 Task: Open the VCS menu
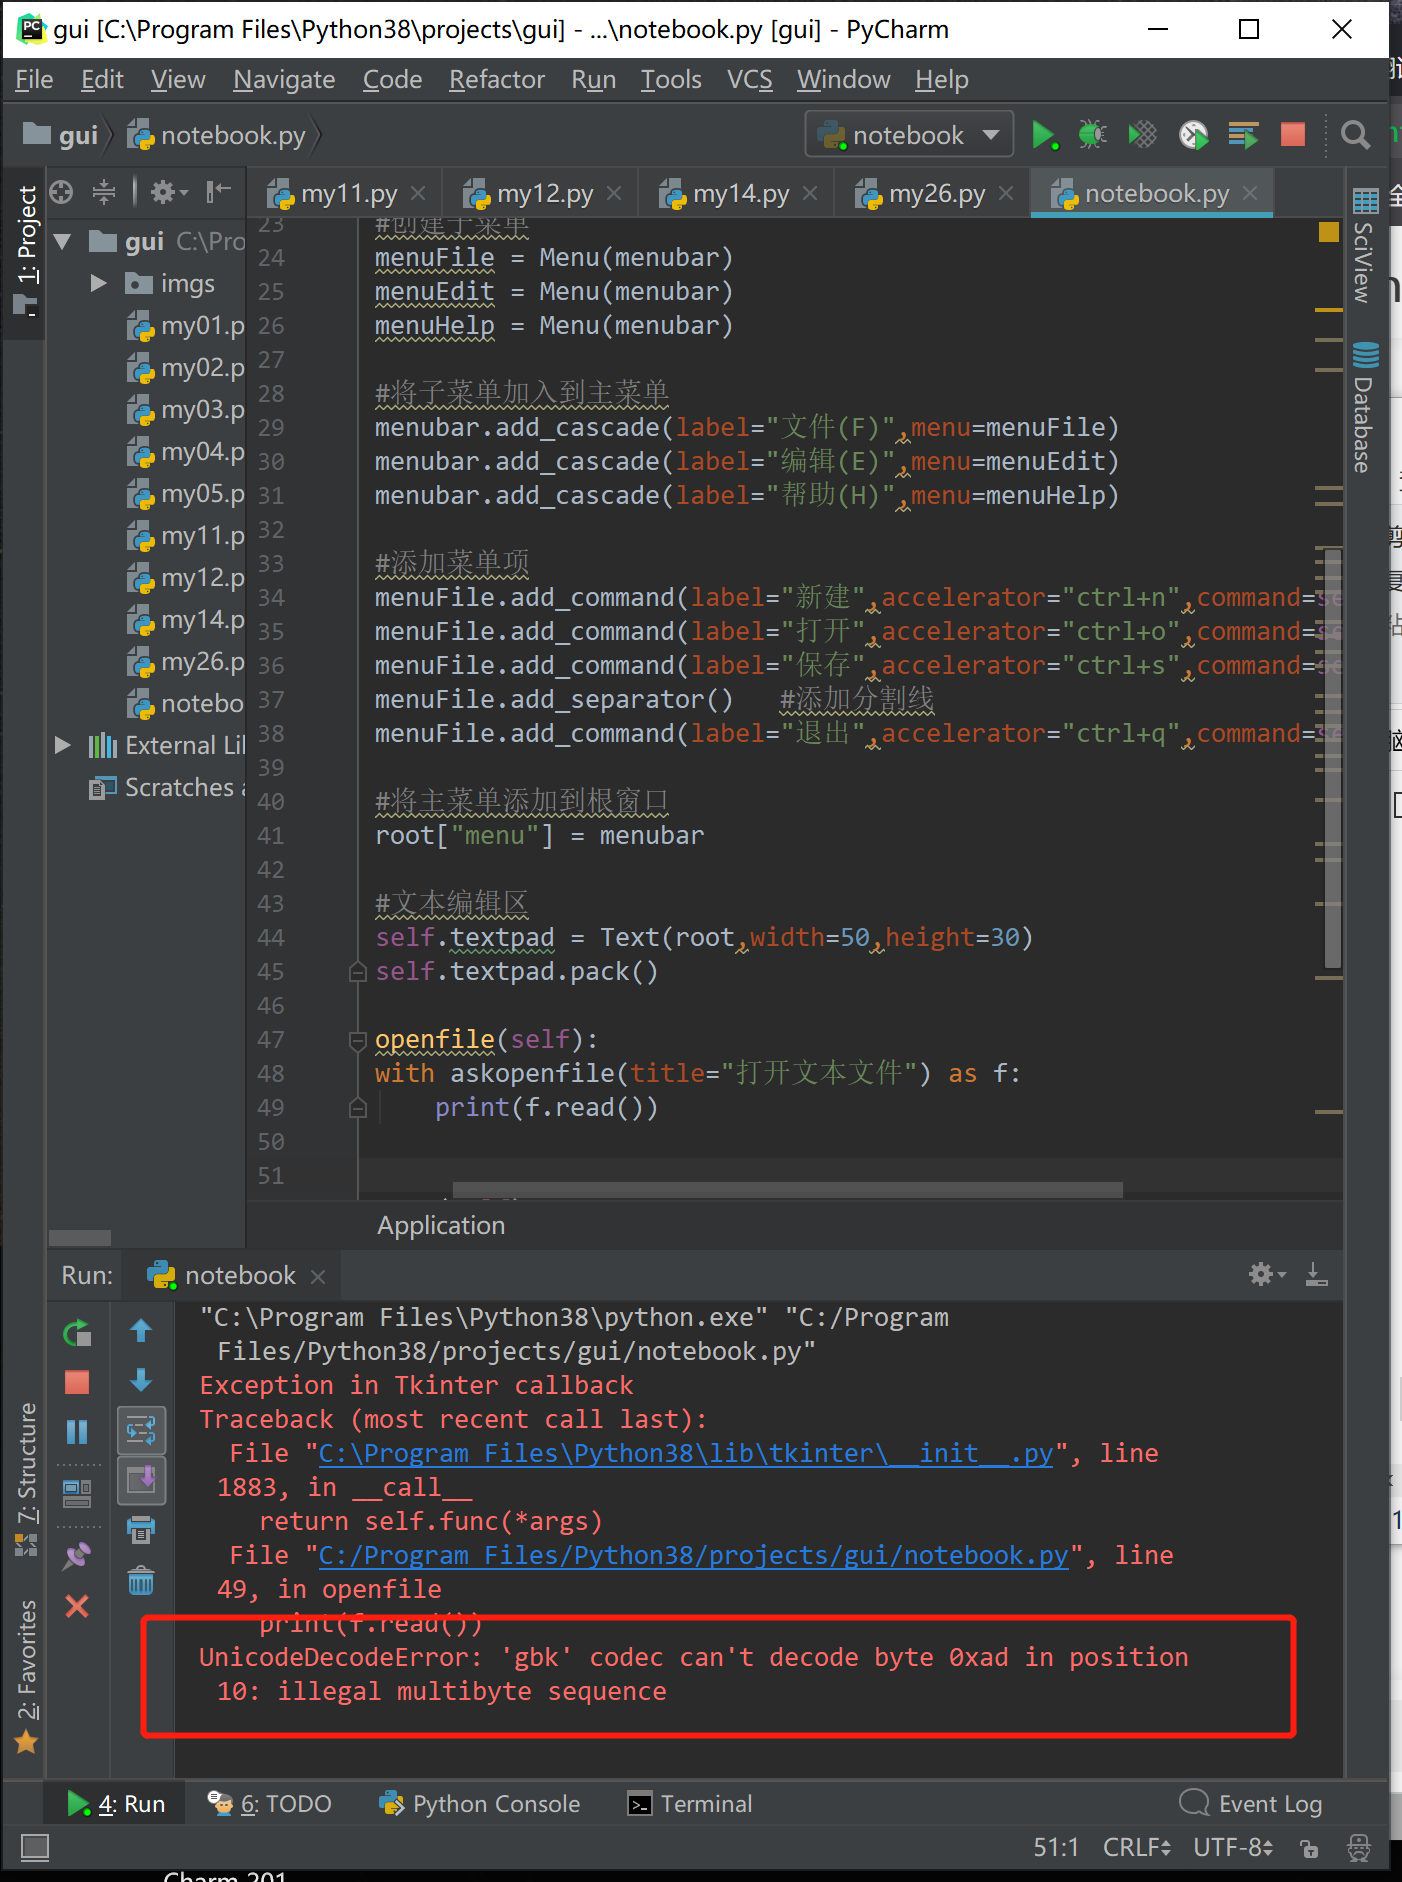coord(749,80)
